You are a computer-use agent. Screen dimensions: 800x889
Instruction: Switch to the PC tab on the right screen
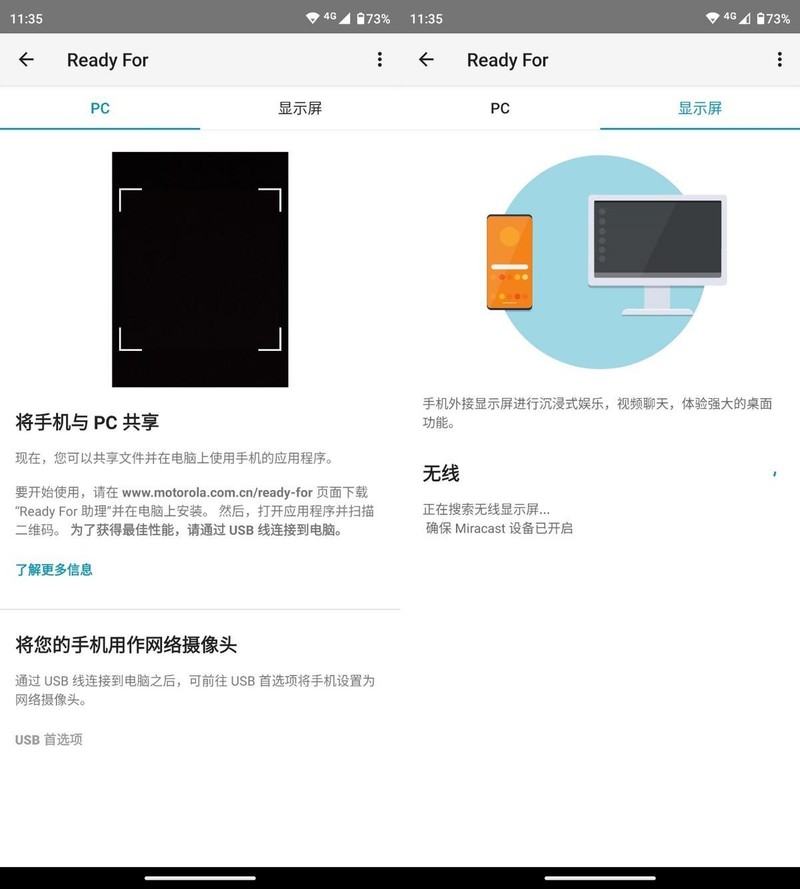tap(500, 108)
